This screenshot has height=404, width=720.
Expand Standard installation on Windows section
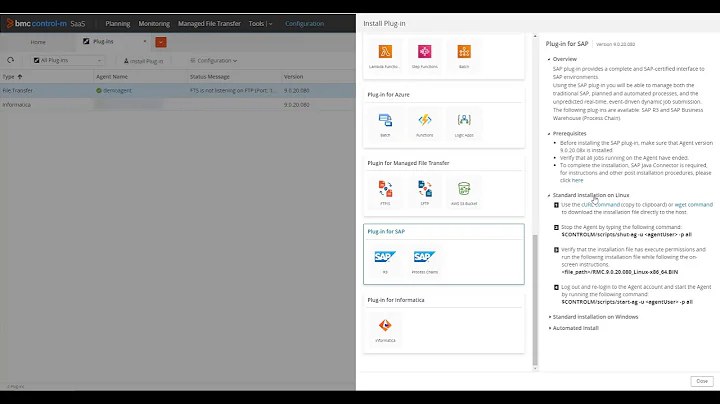pyautogui.click(x=550, y=317)
